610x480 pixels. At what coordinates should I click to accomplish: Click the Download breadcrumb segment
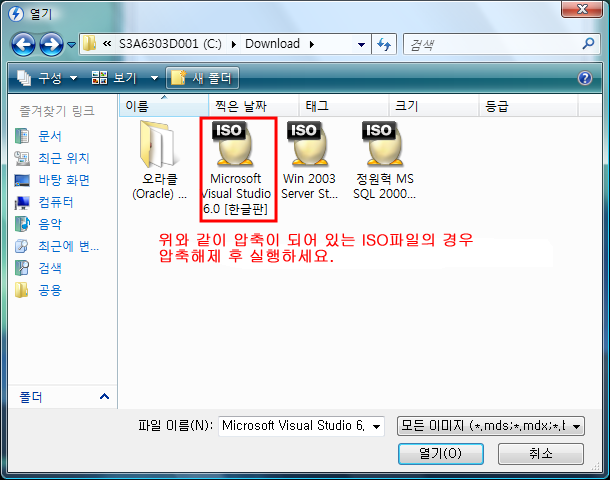tap(272, 44)
